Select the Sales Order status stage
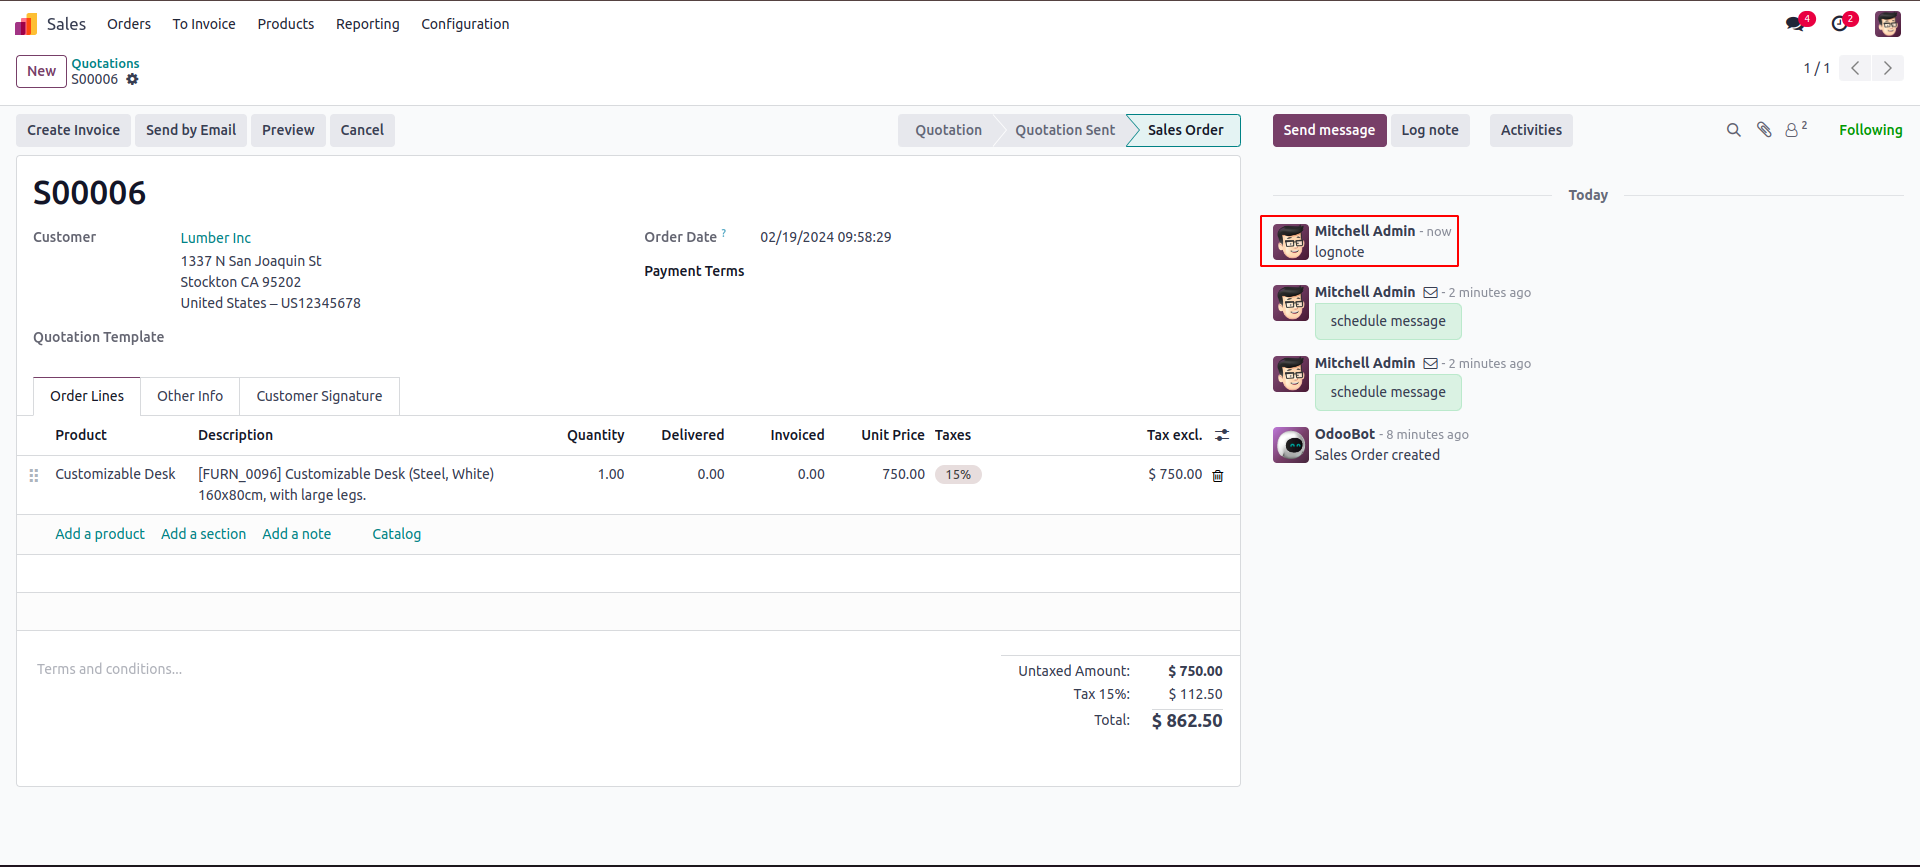Viewport: 1920px width, 867px height. coord(1185,130)
